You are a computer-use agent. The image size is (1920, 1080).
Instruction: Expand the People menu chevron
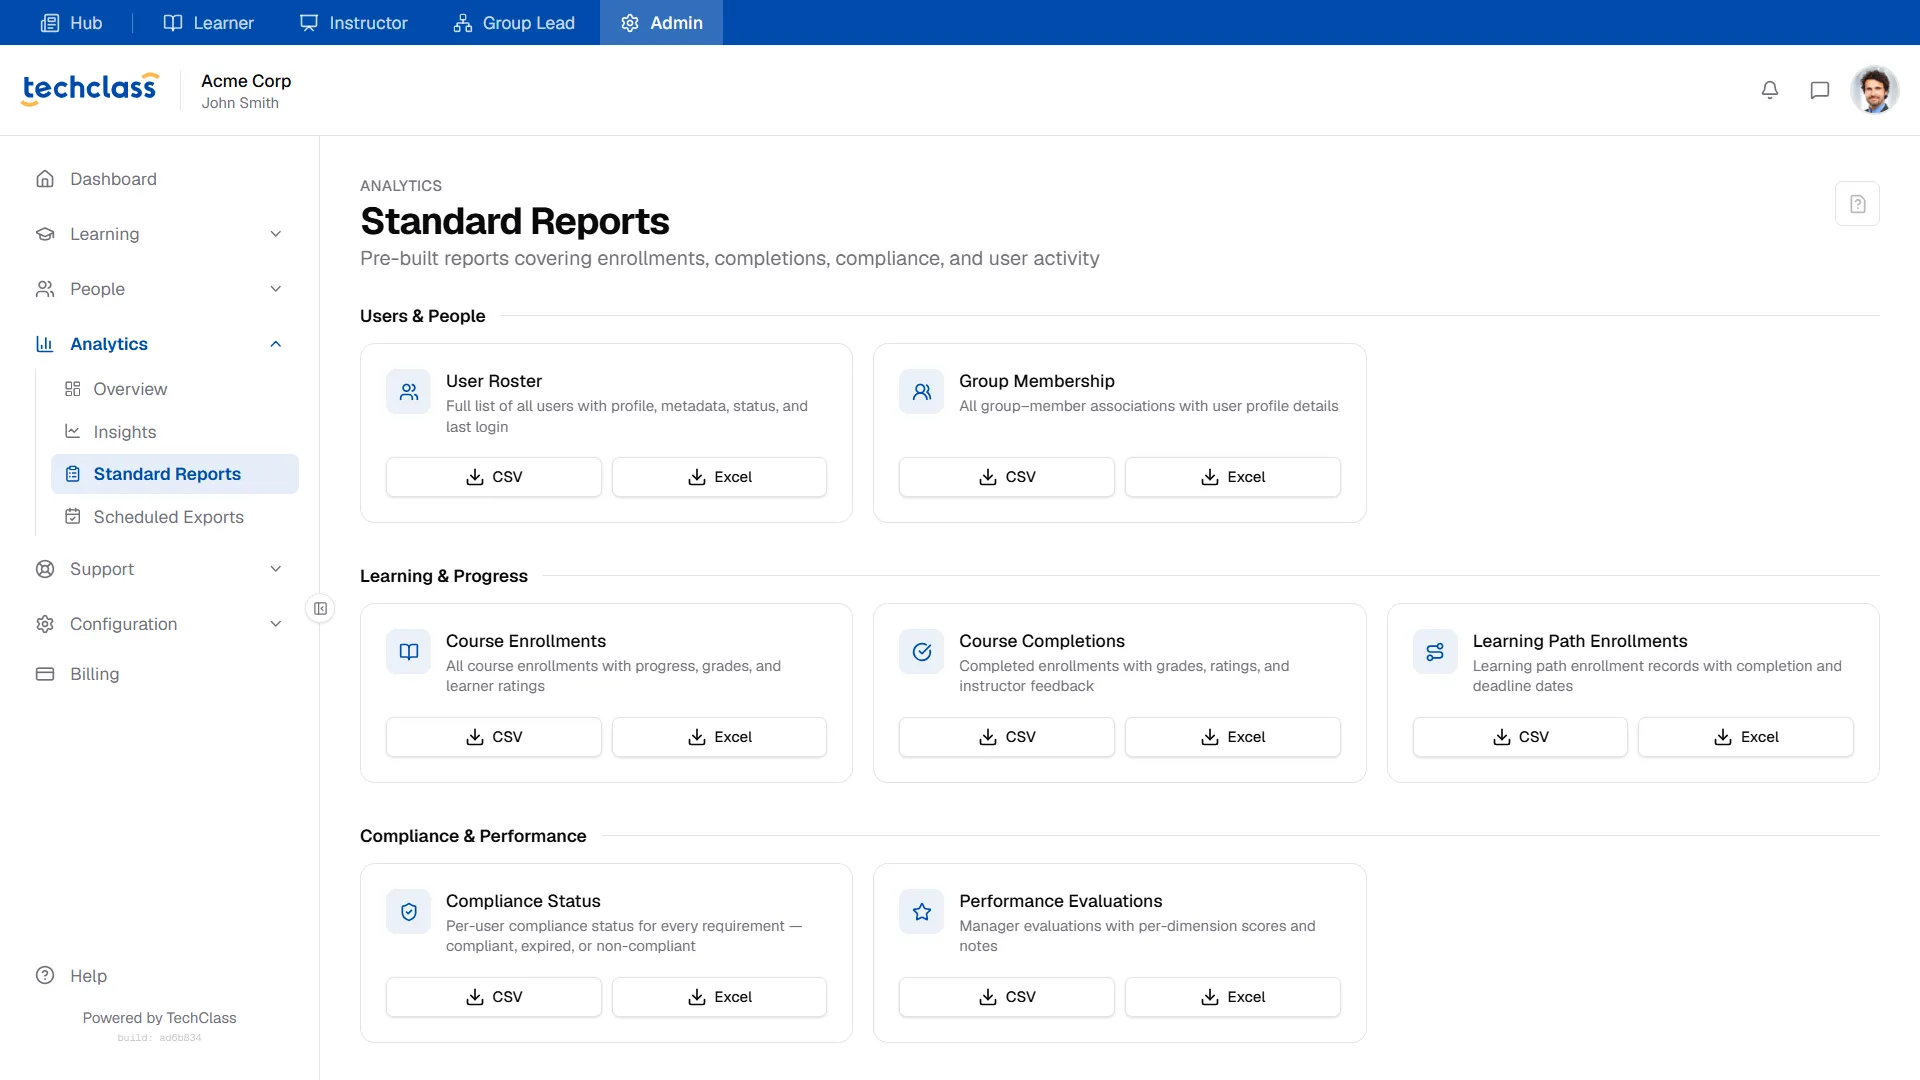point(276,289)
